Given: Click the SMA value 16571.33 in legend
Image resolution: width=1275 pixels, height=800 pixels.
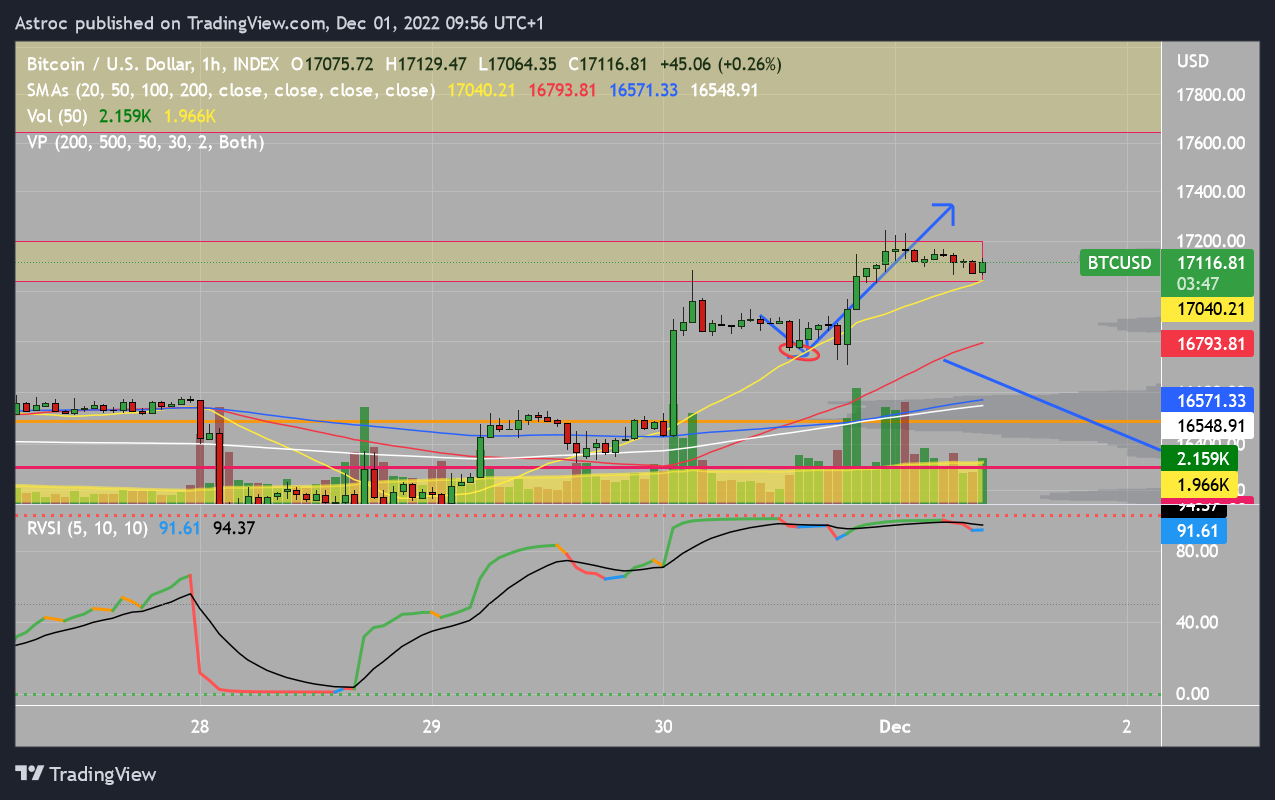Looking at the screenshot, I should (642, 90).
